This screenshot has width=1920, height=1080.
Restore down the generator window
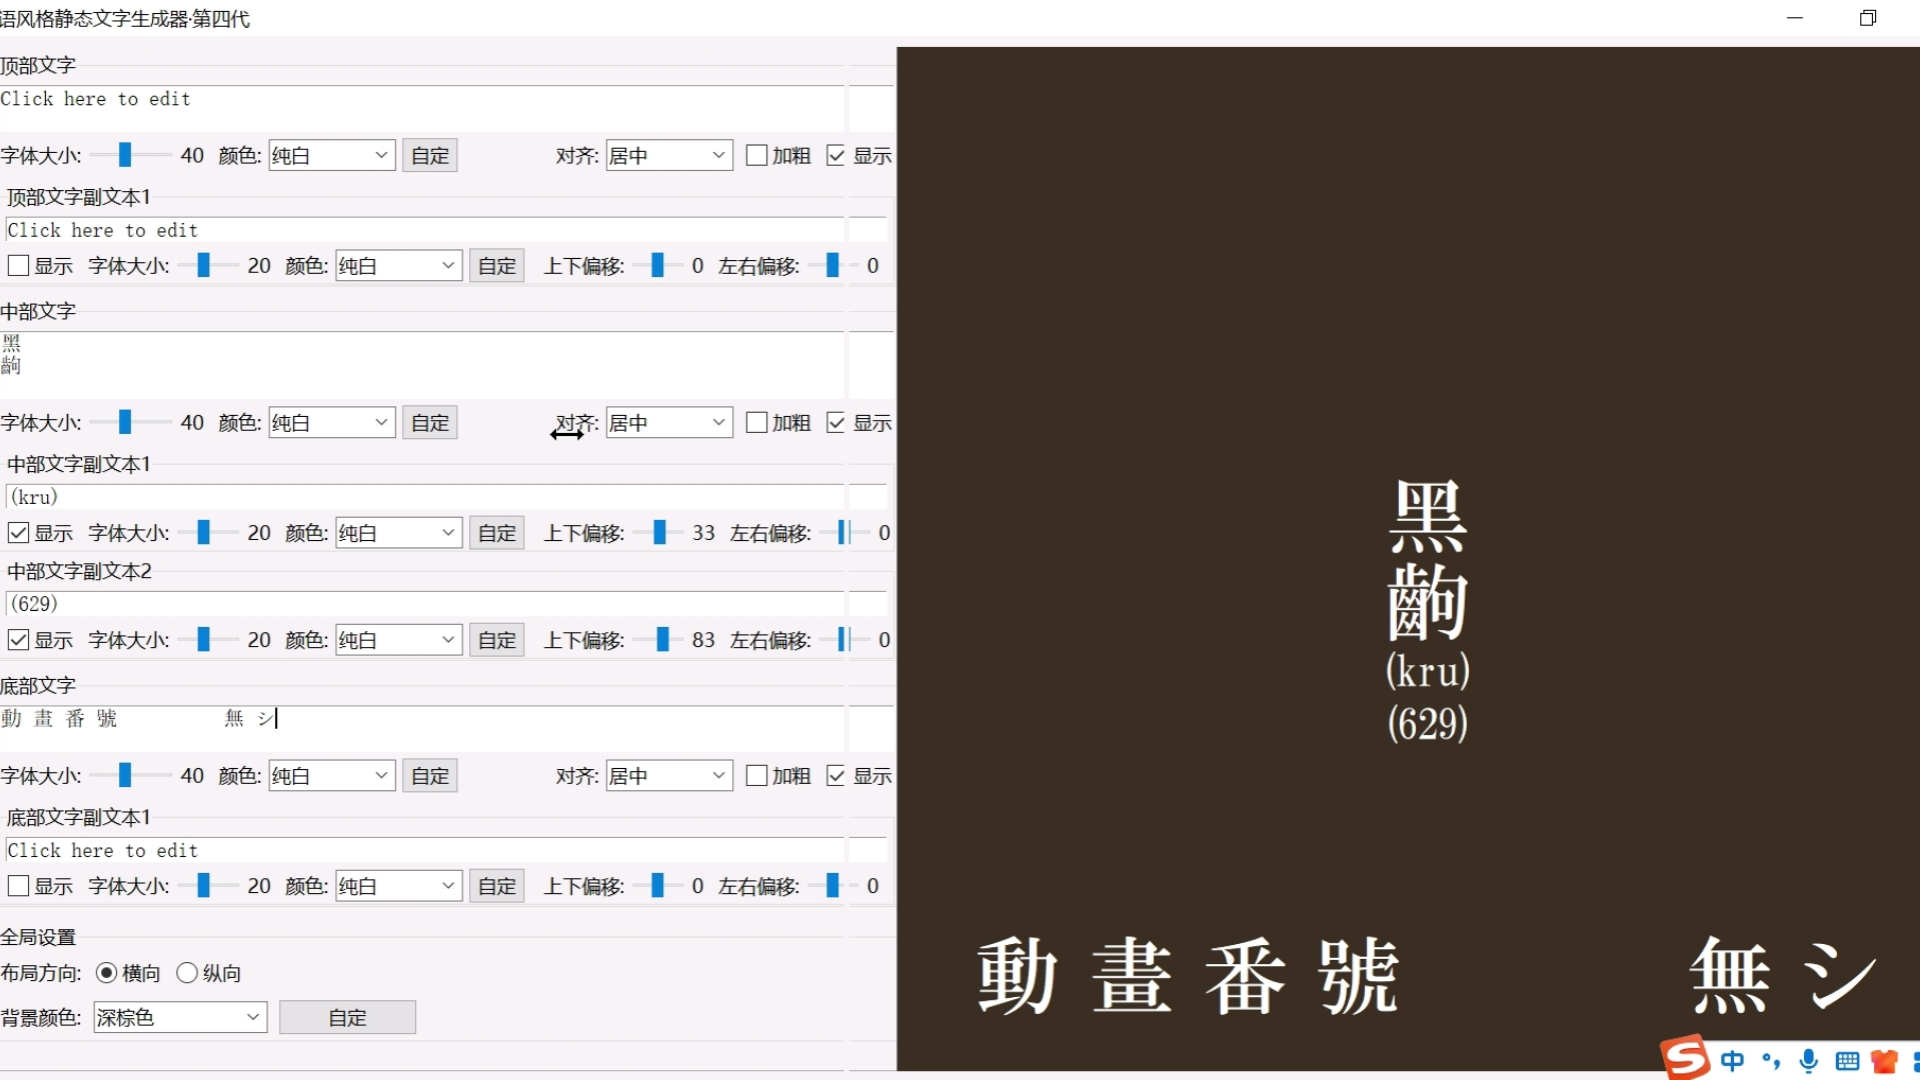pos(1868,18)
